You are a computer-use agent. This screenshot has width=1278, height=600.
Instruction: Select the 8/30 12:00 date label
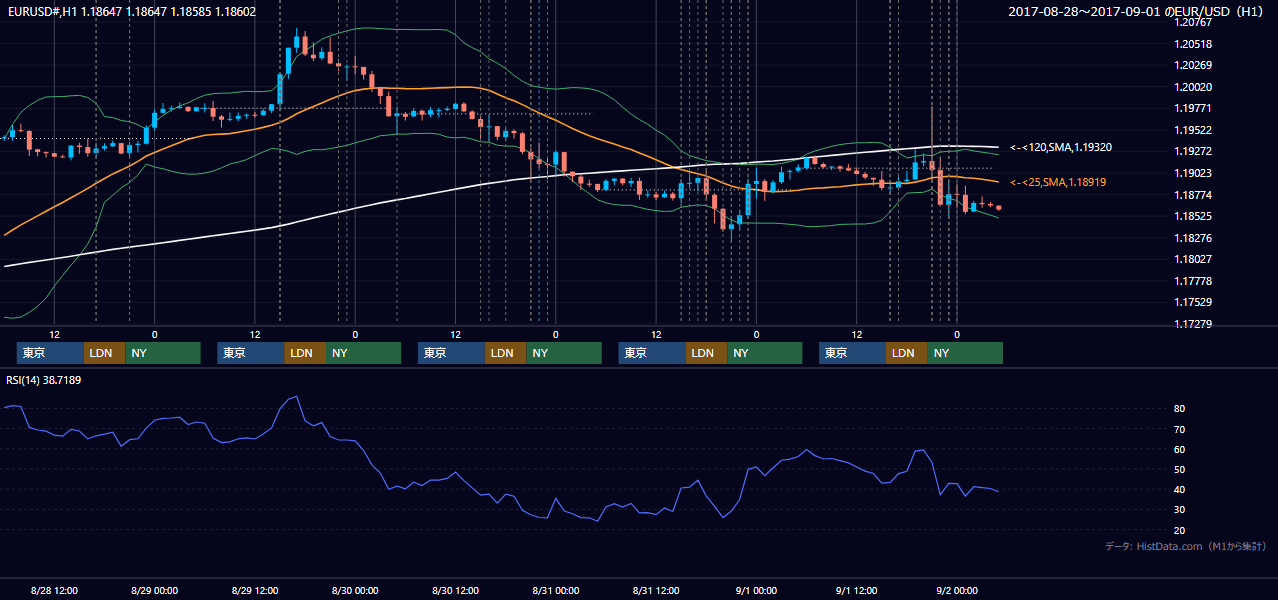point(455,591)
